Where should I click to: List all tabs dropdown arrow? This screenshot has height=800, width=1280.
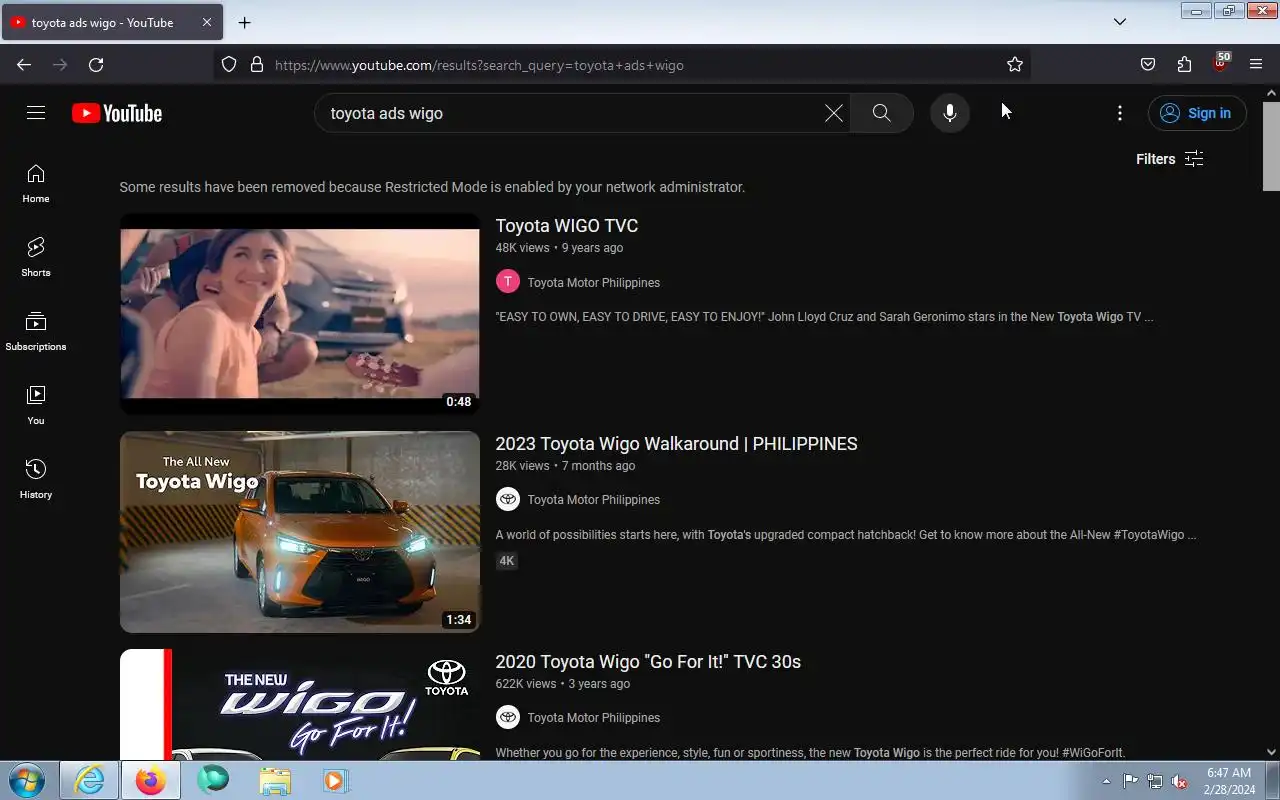tap(1120, 22)
